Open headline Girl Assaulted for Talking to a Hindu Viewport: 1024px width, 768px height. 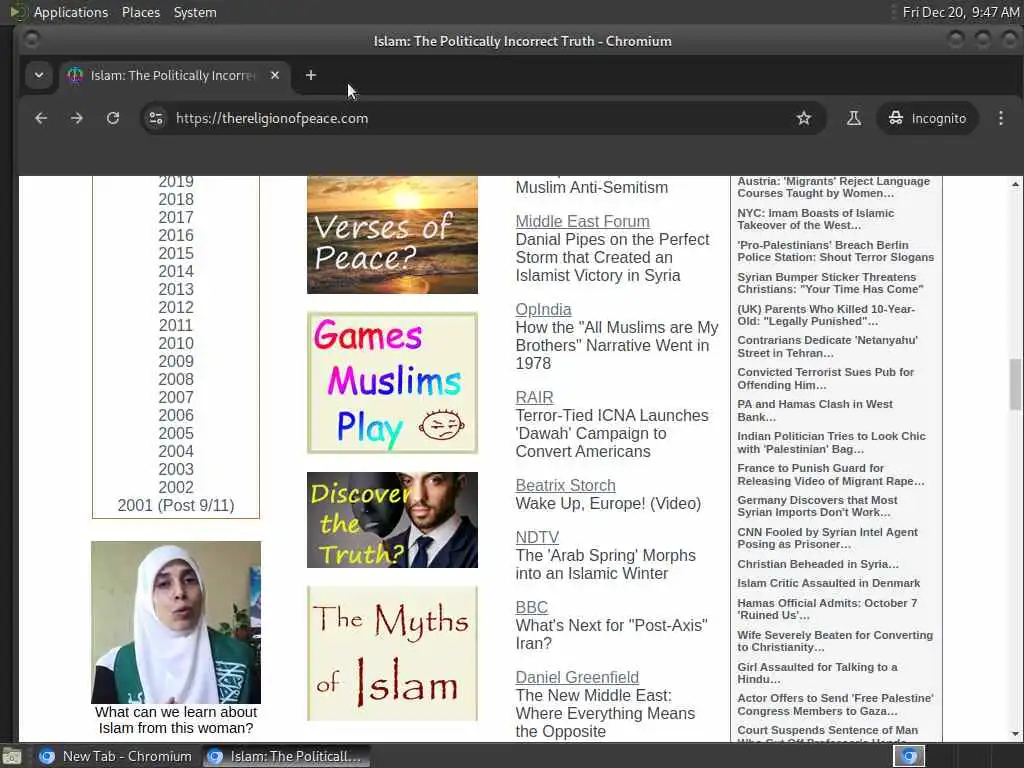coord(818,673)
